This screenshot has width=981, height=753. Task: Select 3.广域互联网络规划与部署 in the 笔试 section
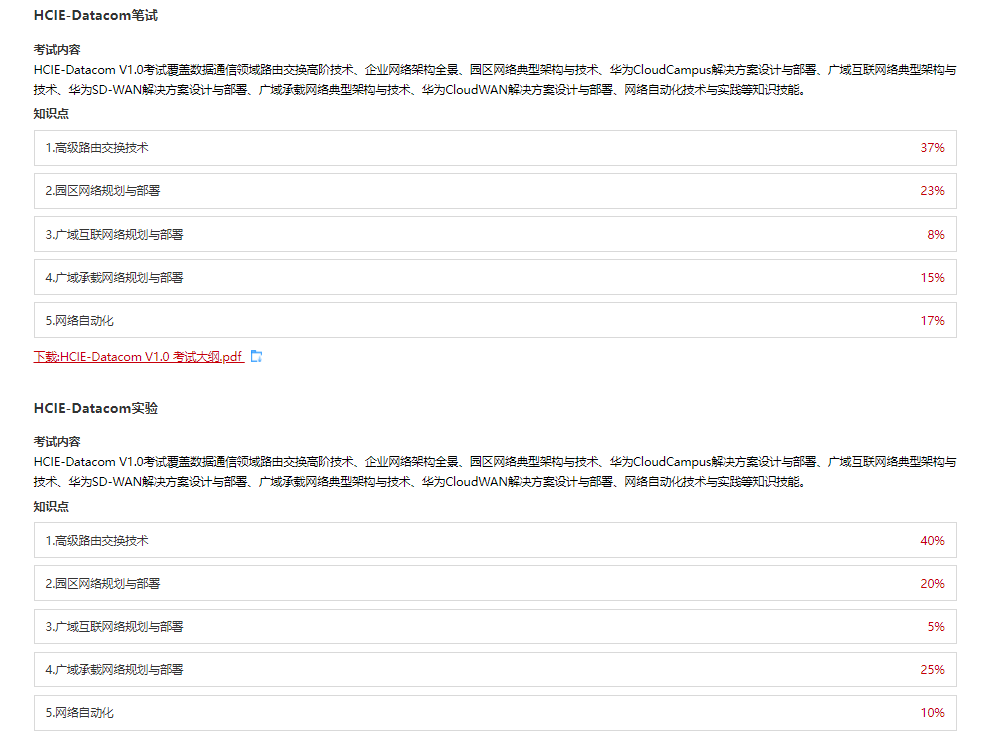495,235
